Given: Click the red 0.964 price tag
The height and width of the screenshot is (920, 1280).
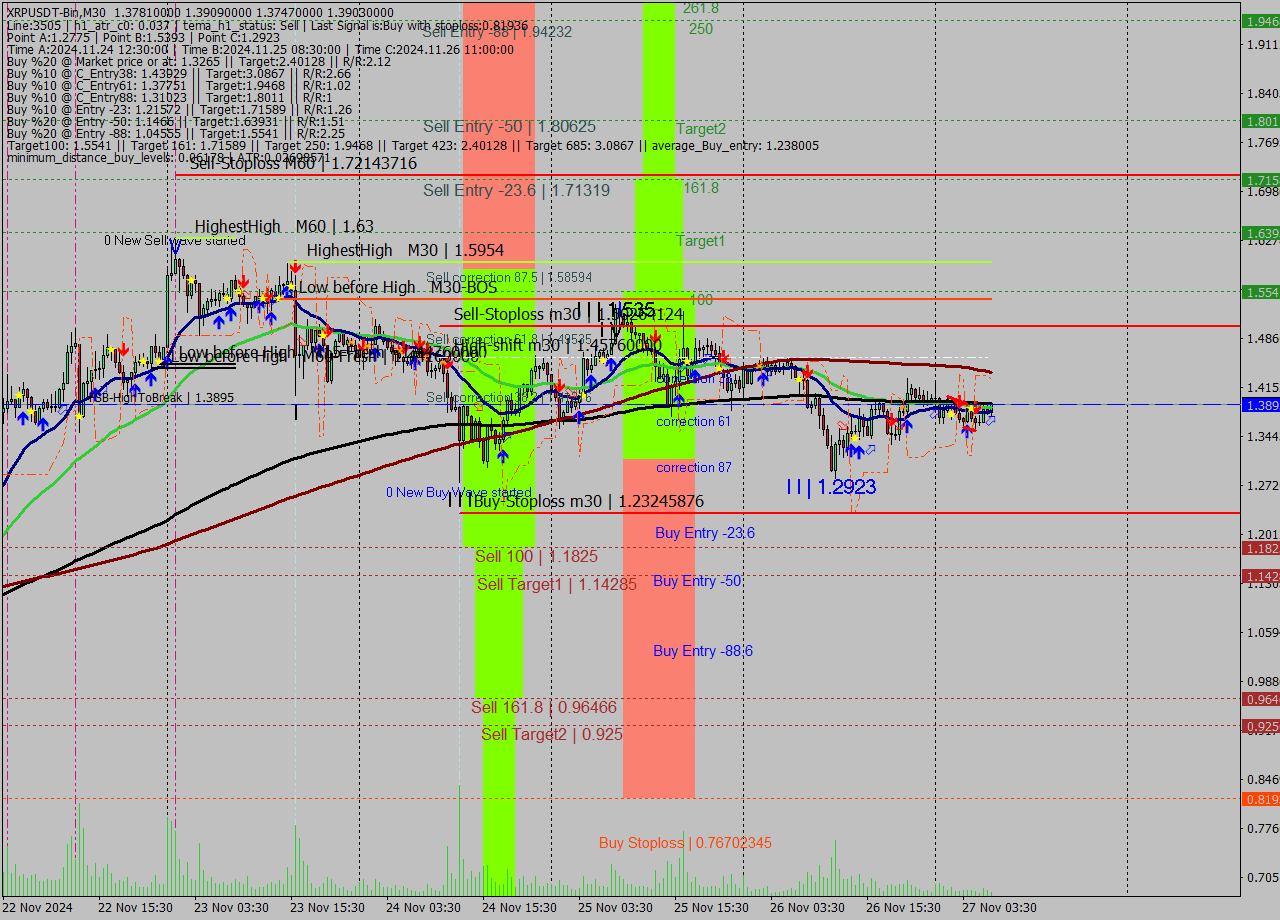Looking at the screenshot, I should (1260, 699).
